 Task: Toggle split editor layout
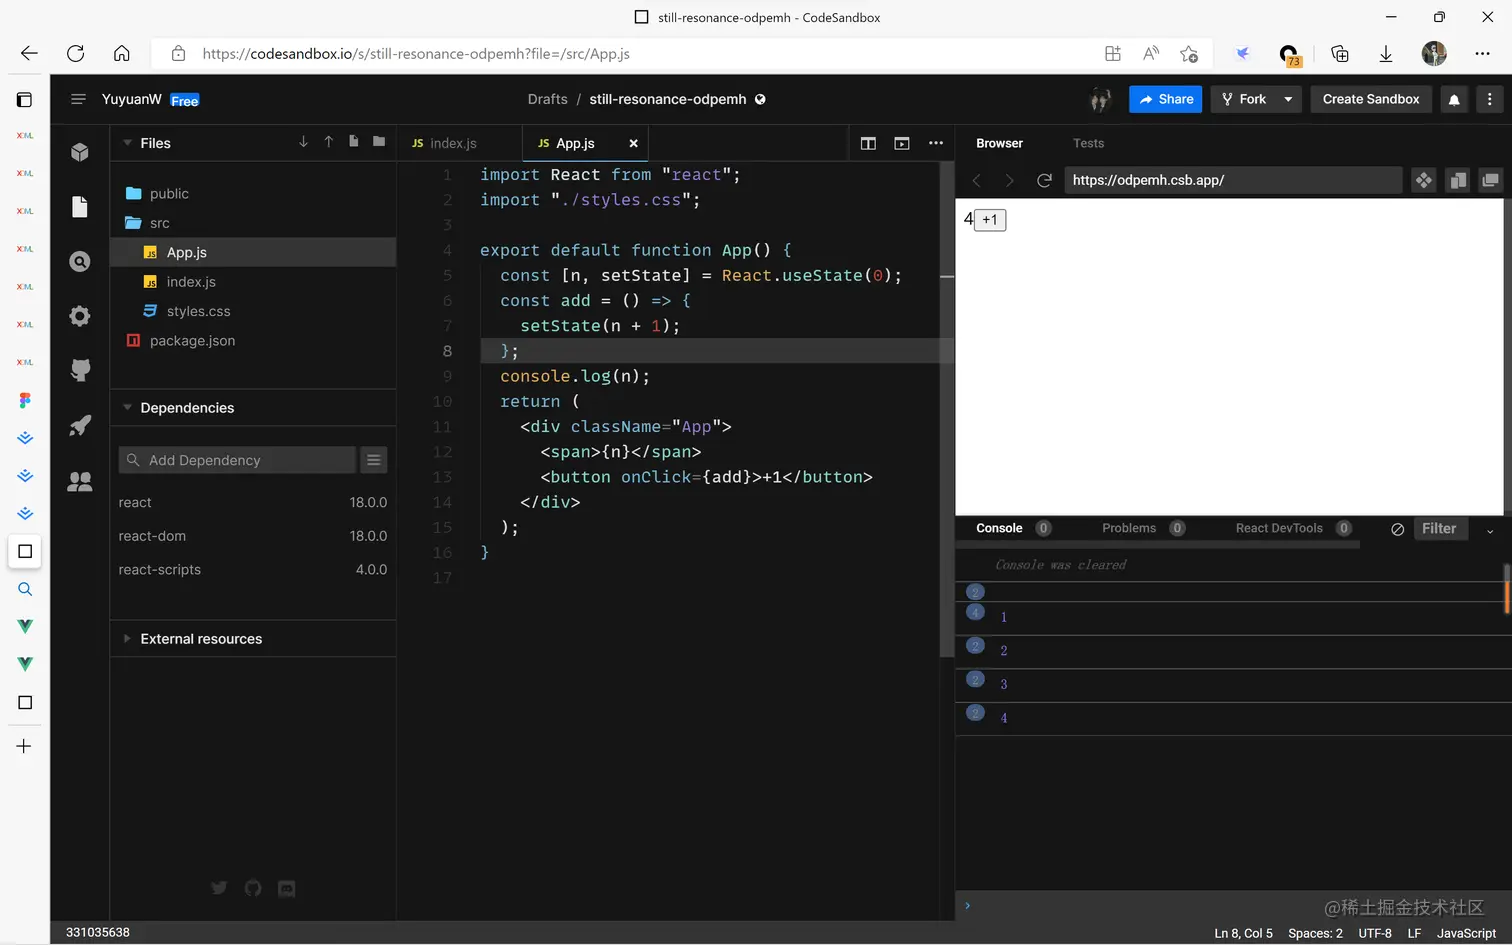[x=868, y=143]
